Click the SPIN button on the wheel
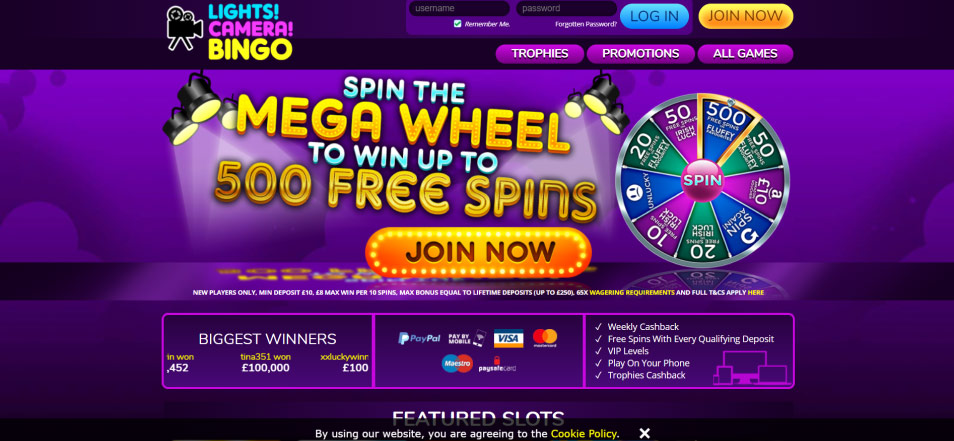This screenshot has width=954, height=441. (x=702, y=180)
